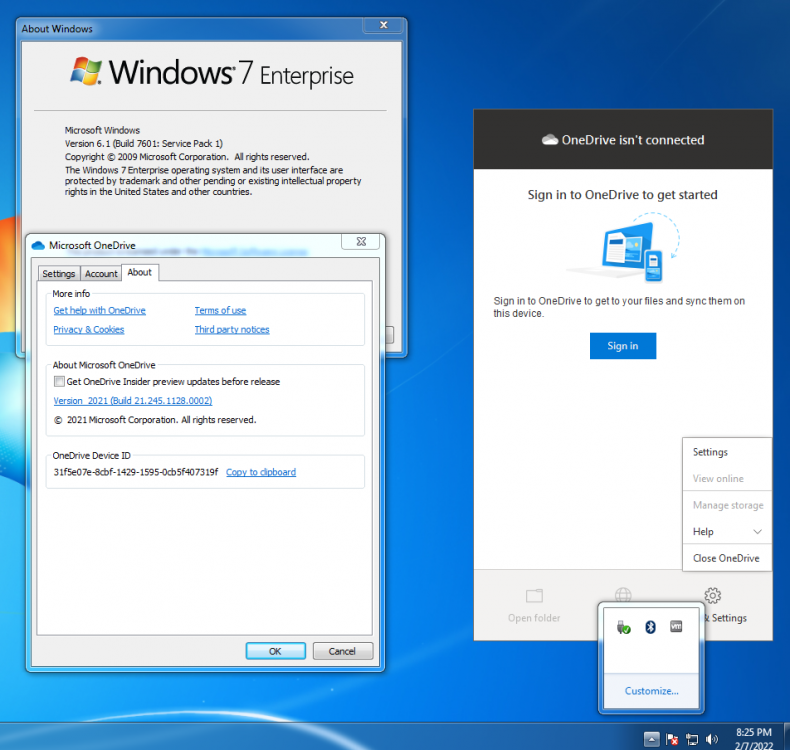The image size is (790, 750).
Task: Click the taskbar clock showing 8:25 PM
Action: [754, 738]
